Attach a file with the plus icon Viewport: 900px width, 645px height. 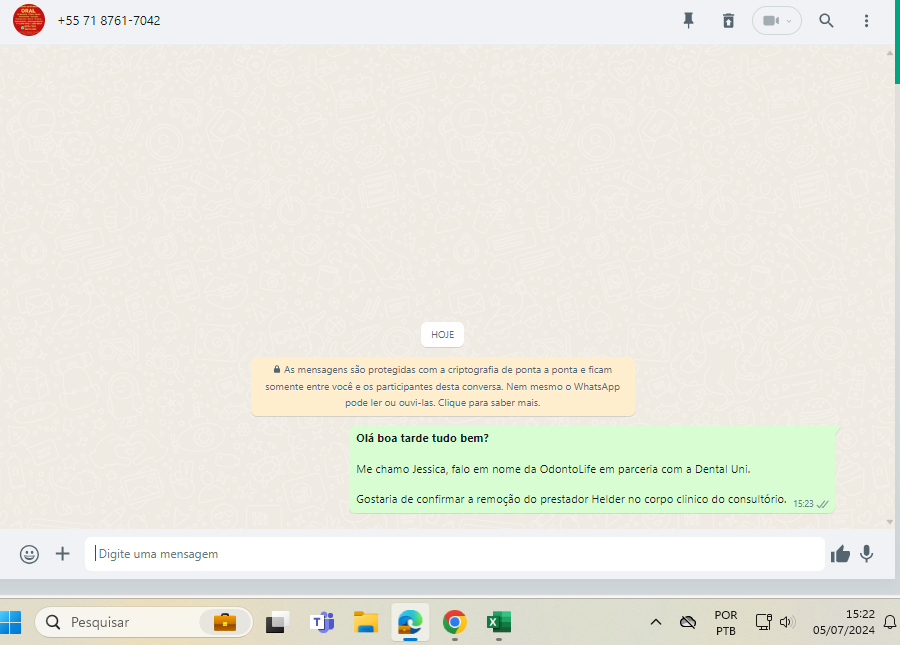(63, 554)
